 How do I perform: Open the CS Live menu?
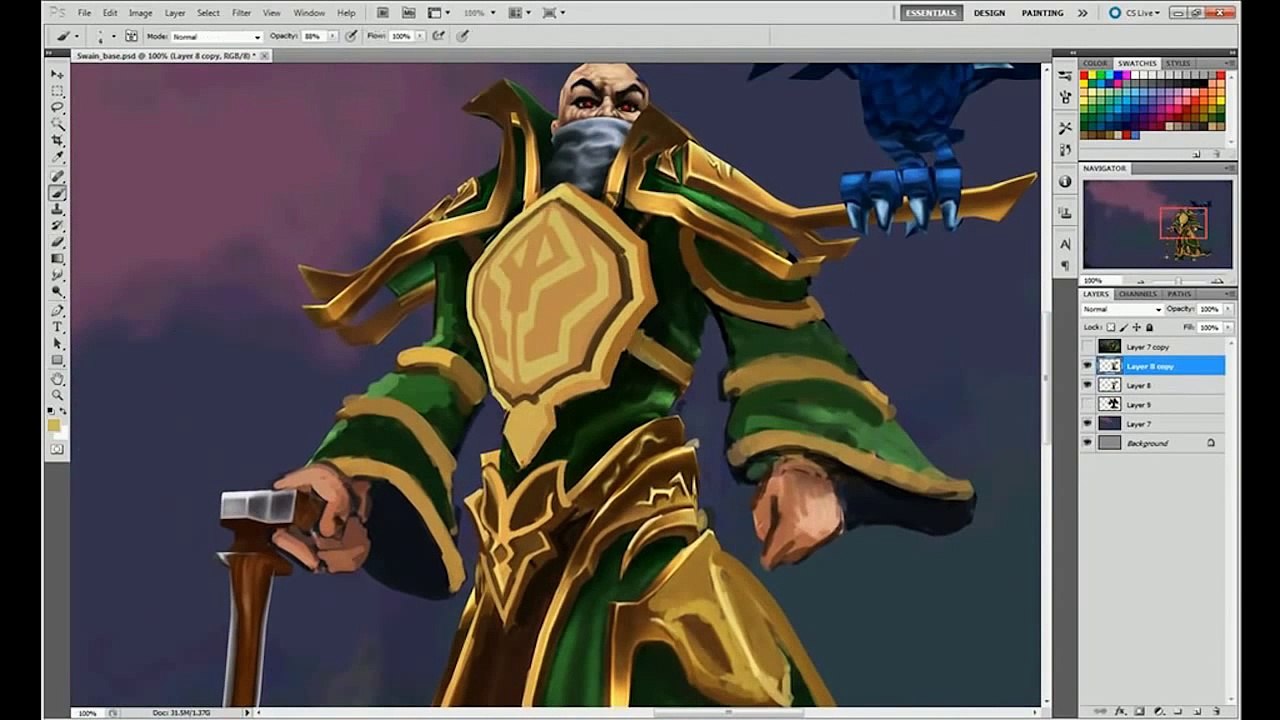pyautogui.click(x=1134, y=13)
